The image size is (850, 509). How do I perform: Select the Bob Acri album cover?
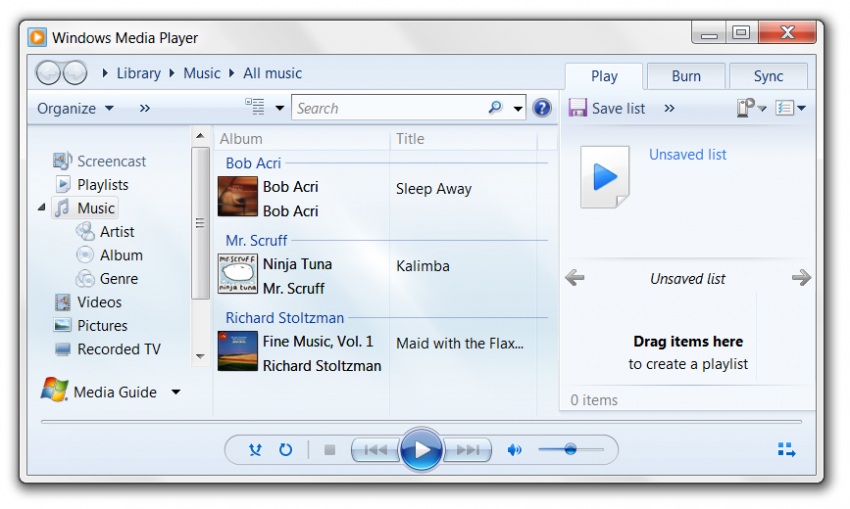(x=237, y=197)
